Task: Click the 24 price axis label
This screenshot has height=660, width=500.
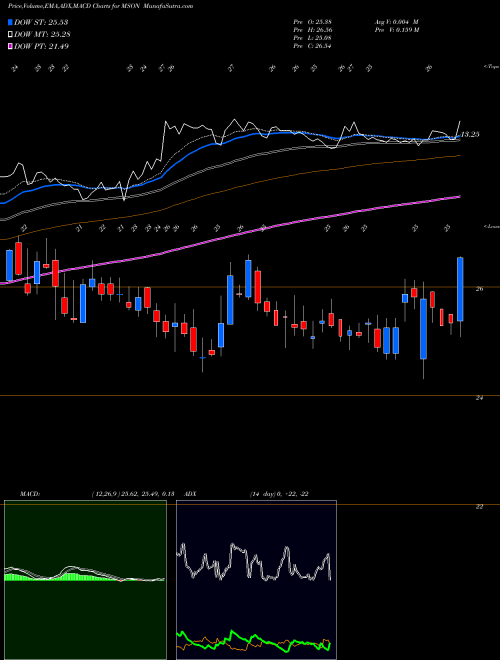Action: click(x=479, y=398)
